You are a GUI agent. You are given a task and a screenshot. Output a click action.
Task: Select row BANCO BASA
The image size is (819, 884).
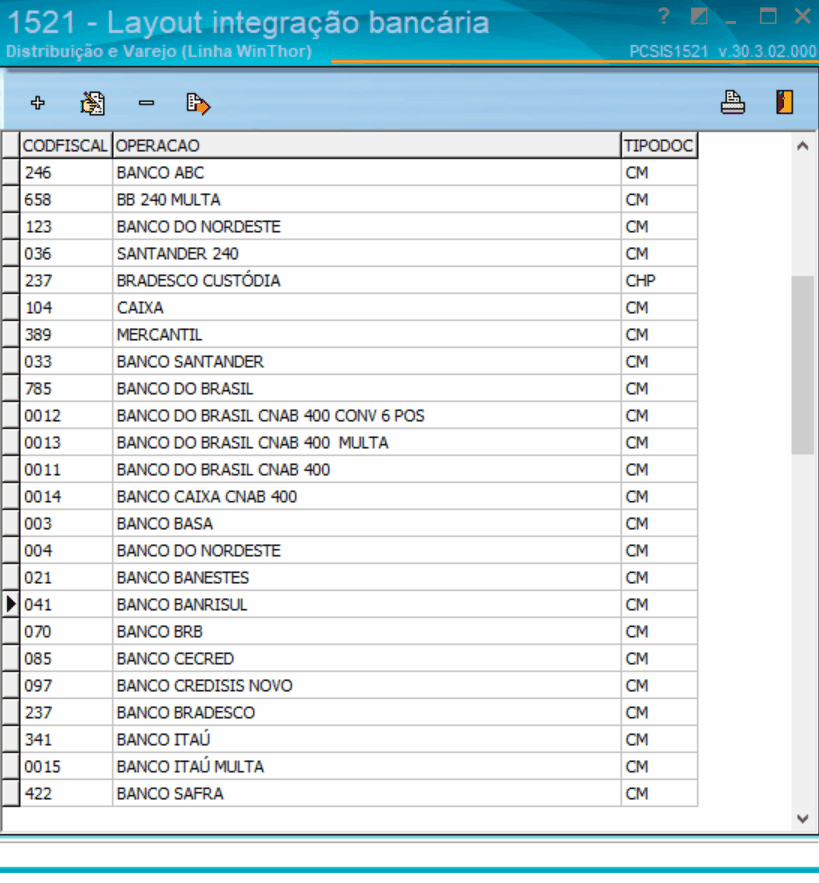point(358,524)
